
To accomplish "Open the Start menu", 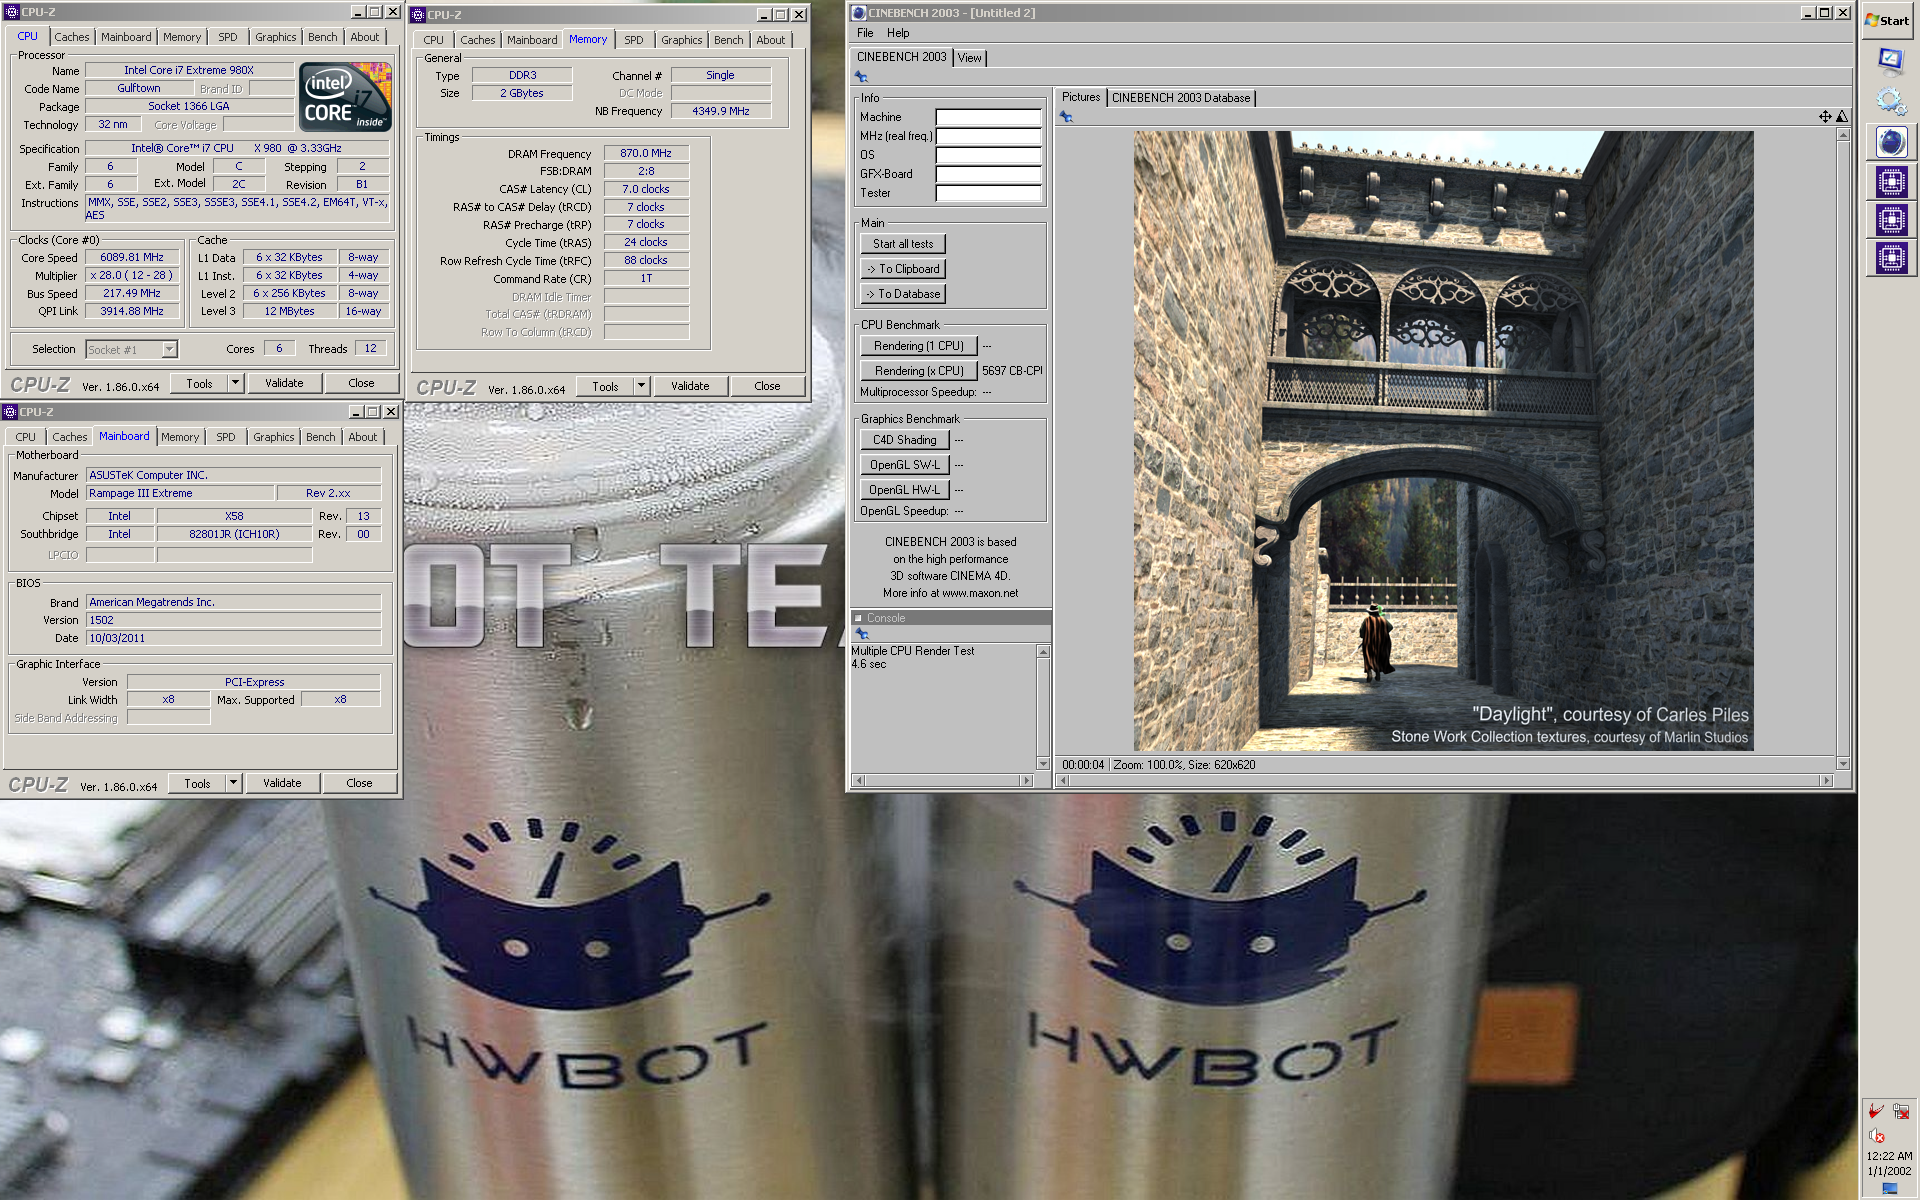I will [1888, 20].
